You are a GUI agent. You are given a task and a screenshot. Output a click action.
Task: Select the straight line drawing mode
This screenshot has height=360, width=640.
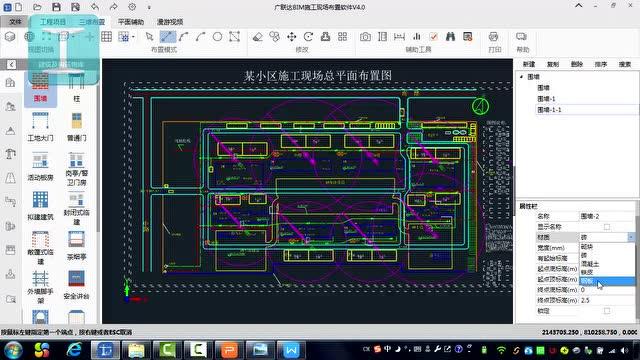pos(167,37)
